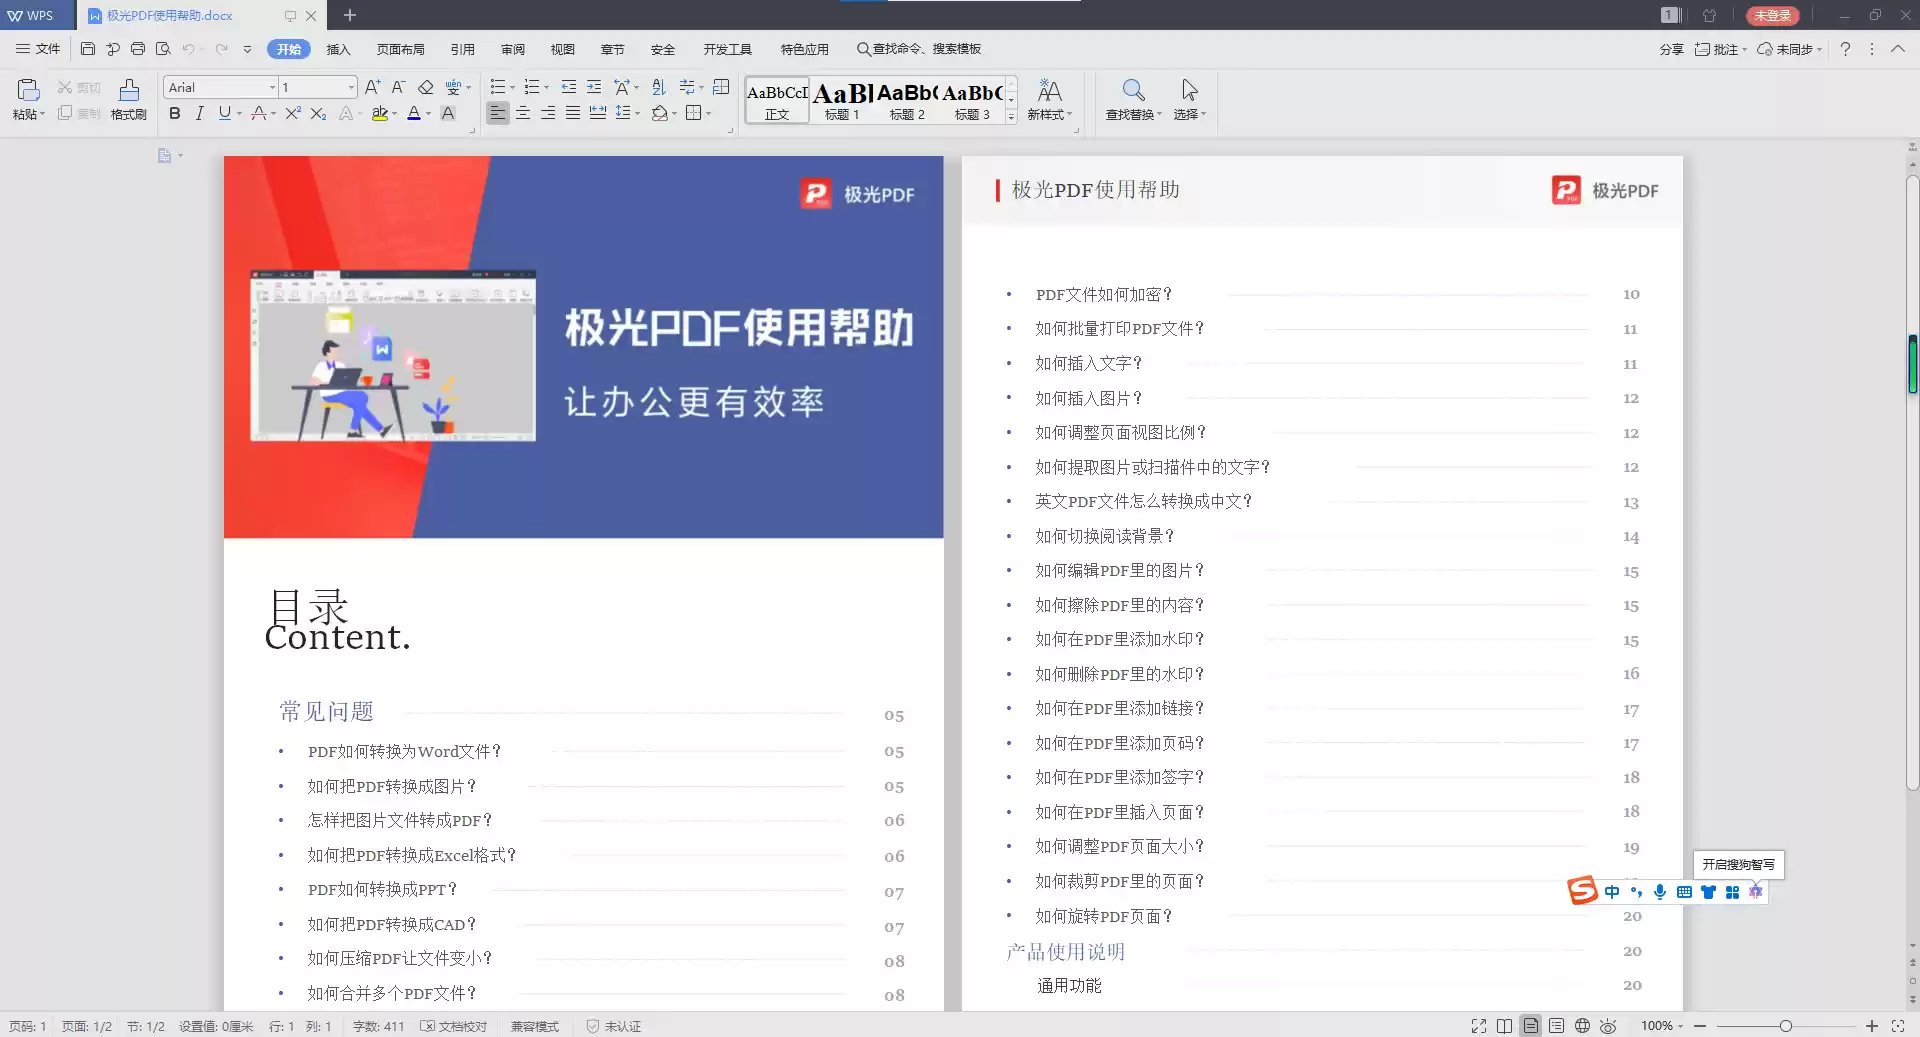Switch to the 页面布局 (Page Layout) tab
This screenshot has width=1920, height=1037.
pyautogui.click(x=400, y=49)
